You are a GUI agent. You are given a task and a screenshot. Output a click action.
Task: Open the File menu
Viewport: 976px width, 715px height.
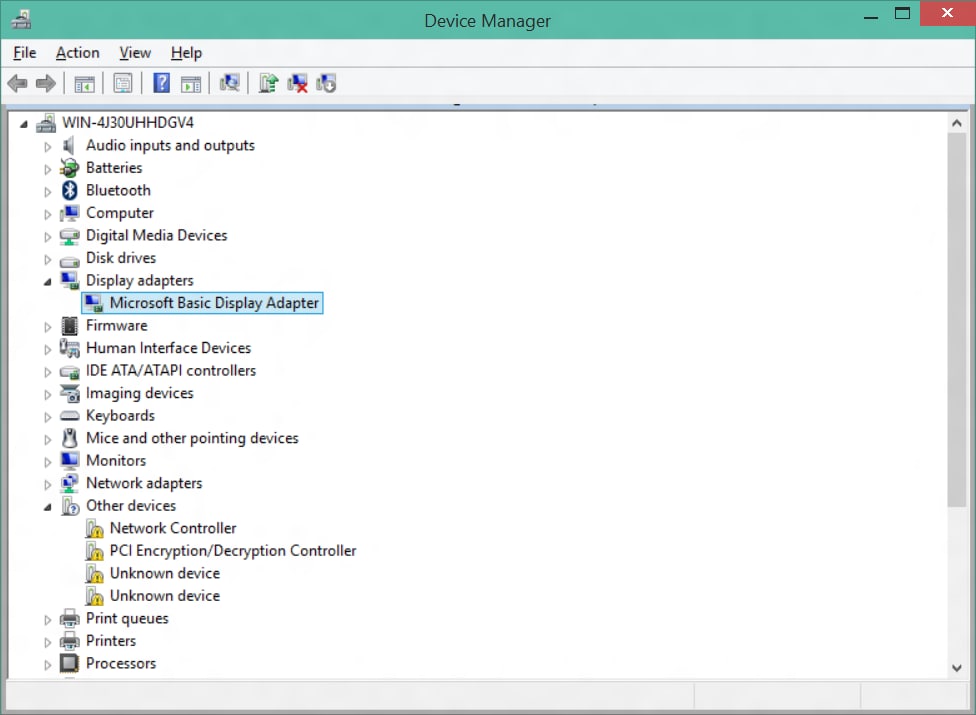pos(25,53)
